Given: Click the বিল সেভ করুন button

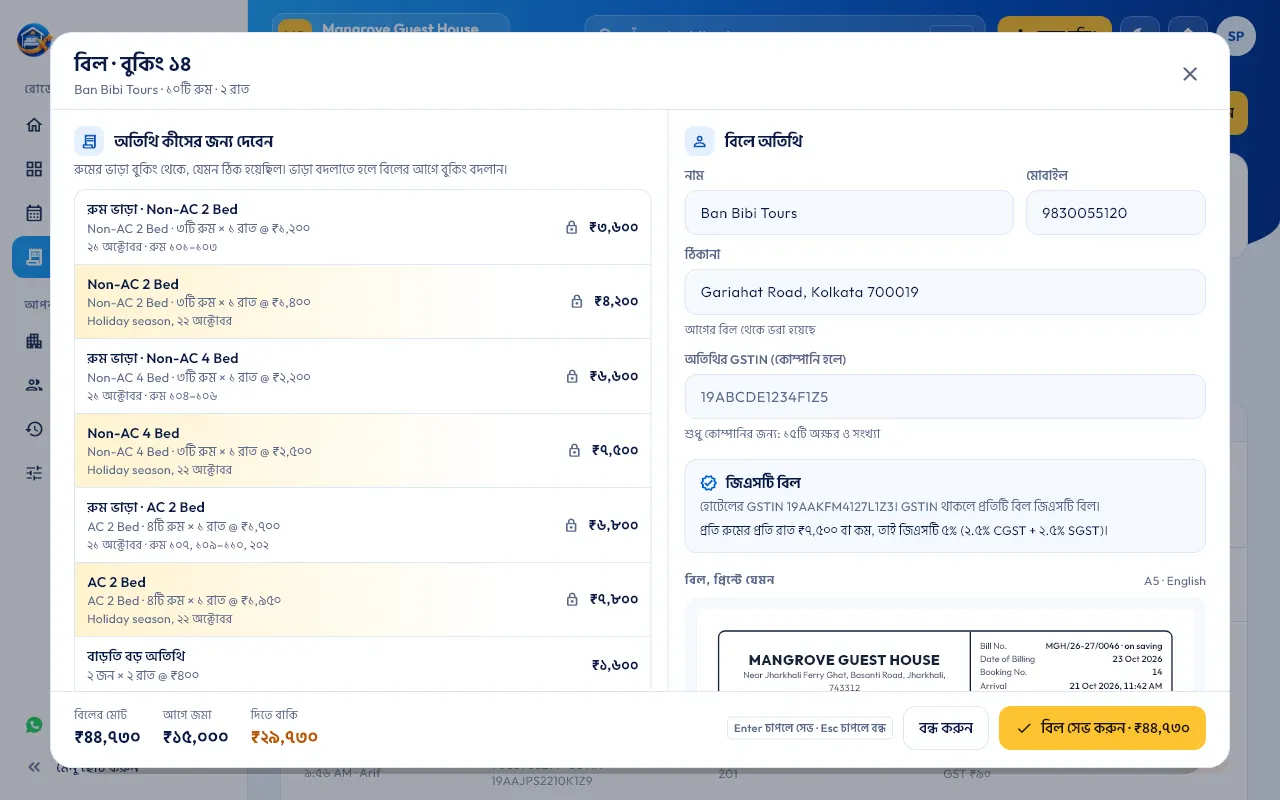Looking at the screenshot, I should 1102,728.
